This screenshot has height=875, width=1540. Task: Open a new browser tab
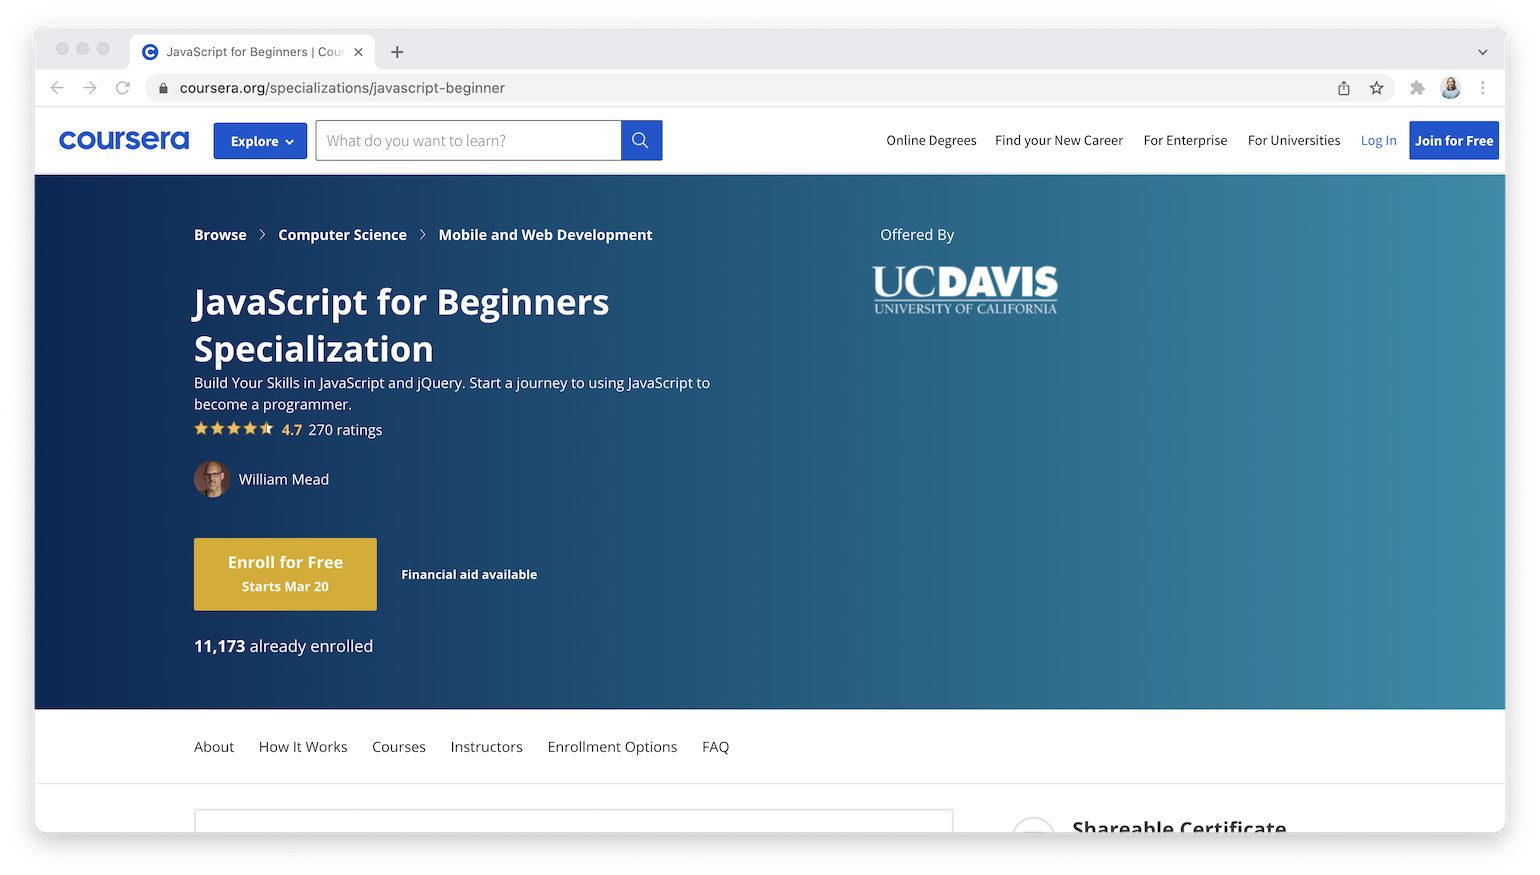(397, 52)
